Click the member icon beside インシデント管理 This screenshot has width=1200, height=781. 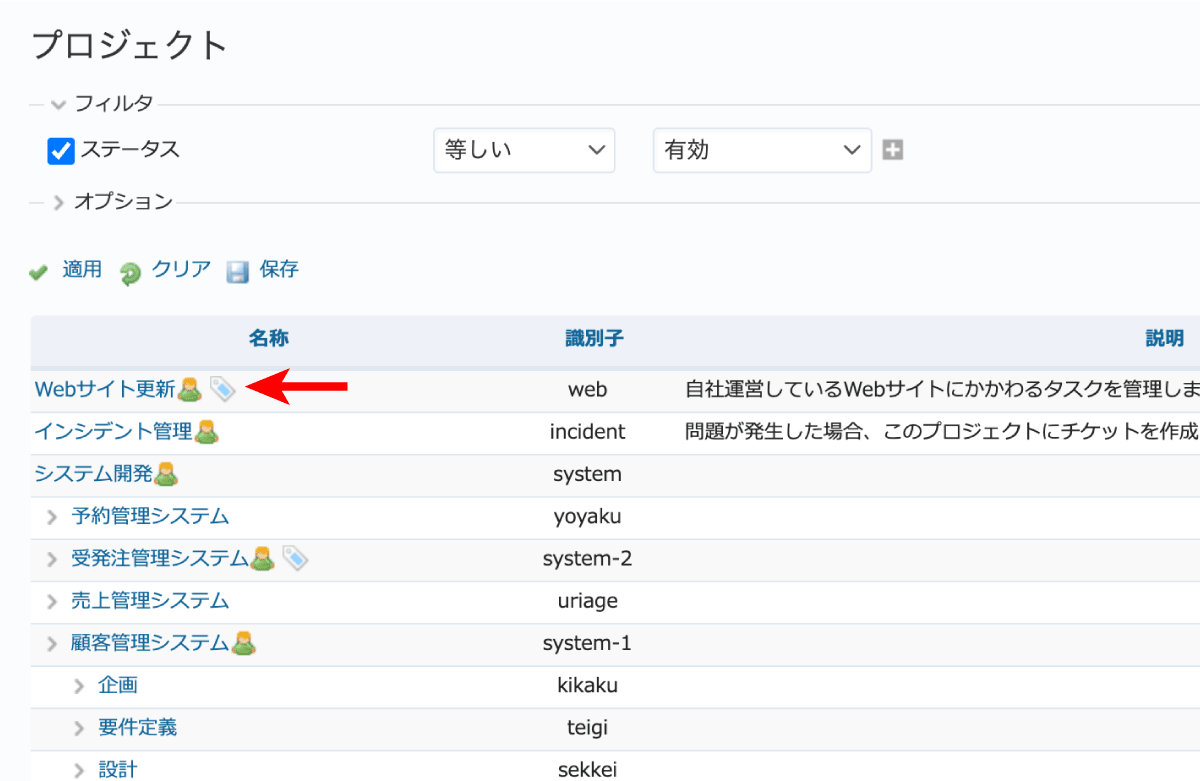click(x=206, y=432)
